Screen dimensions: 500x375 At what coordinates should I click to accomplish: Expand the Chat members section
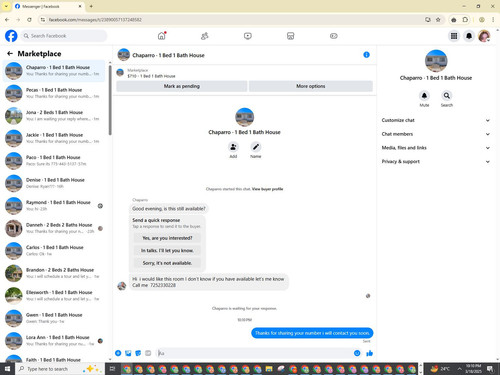[435, 134]
